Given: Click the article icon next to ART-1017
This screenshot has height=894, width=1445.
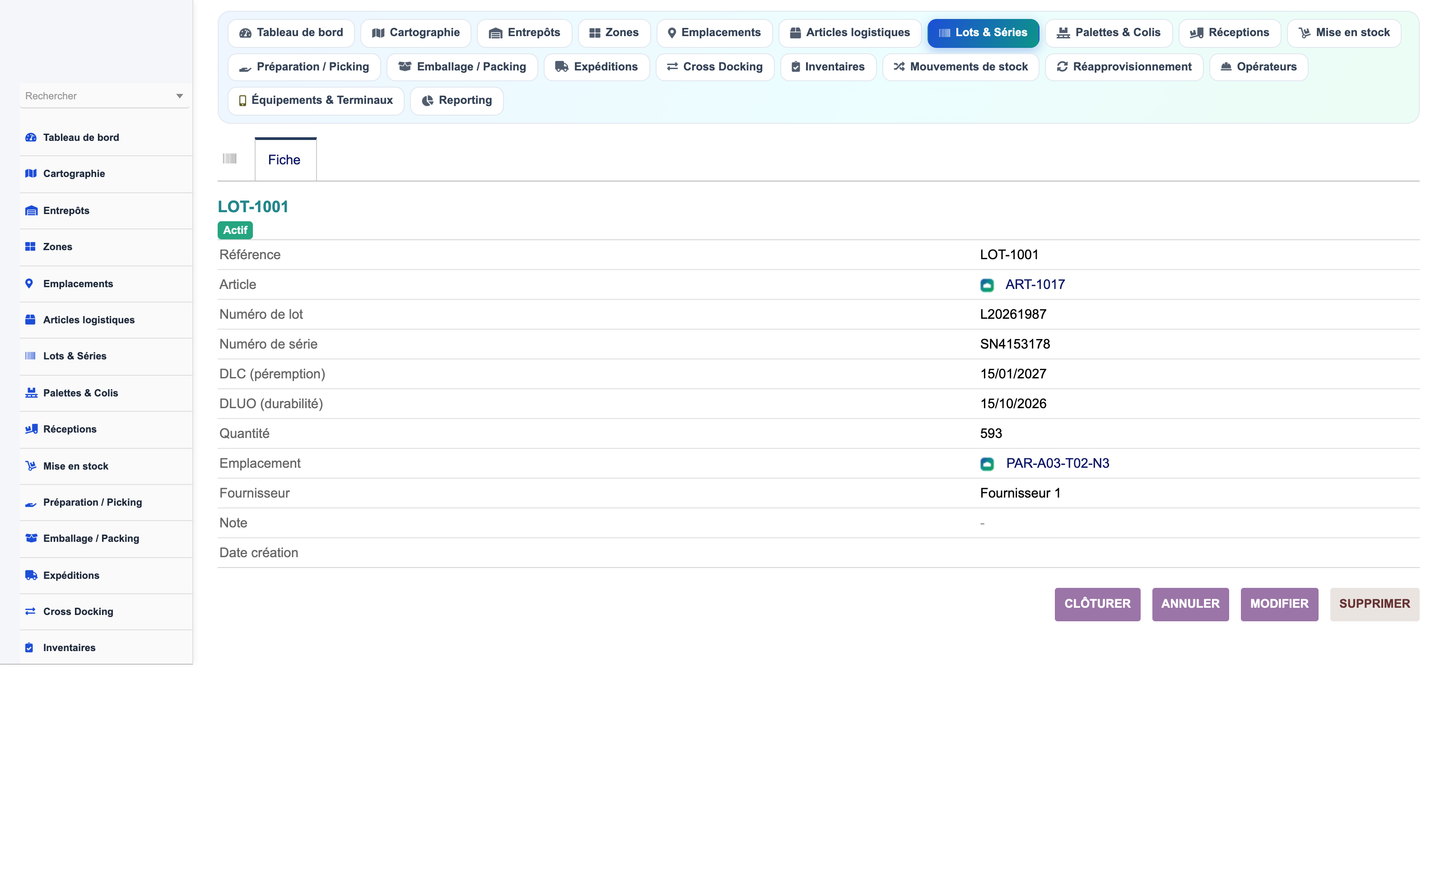Looking at the screenshot, I should [x=987, y=285].
